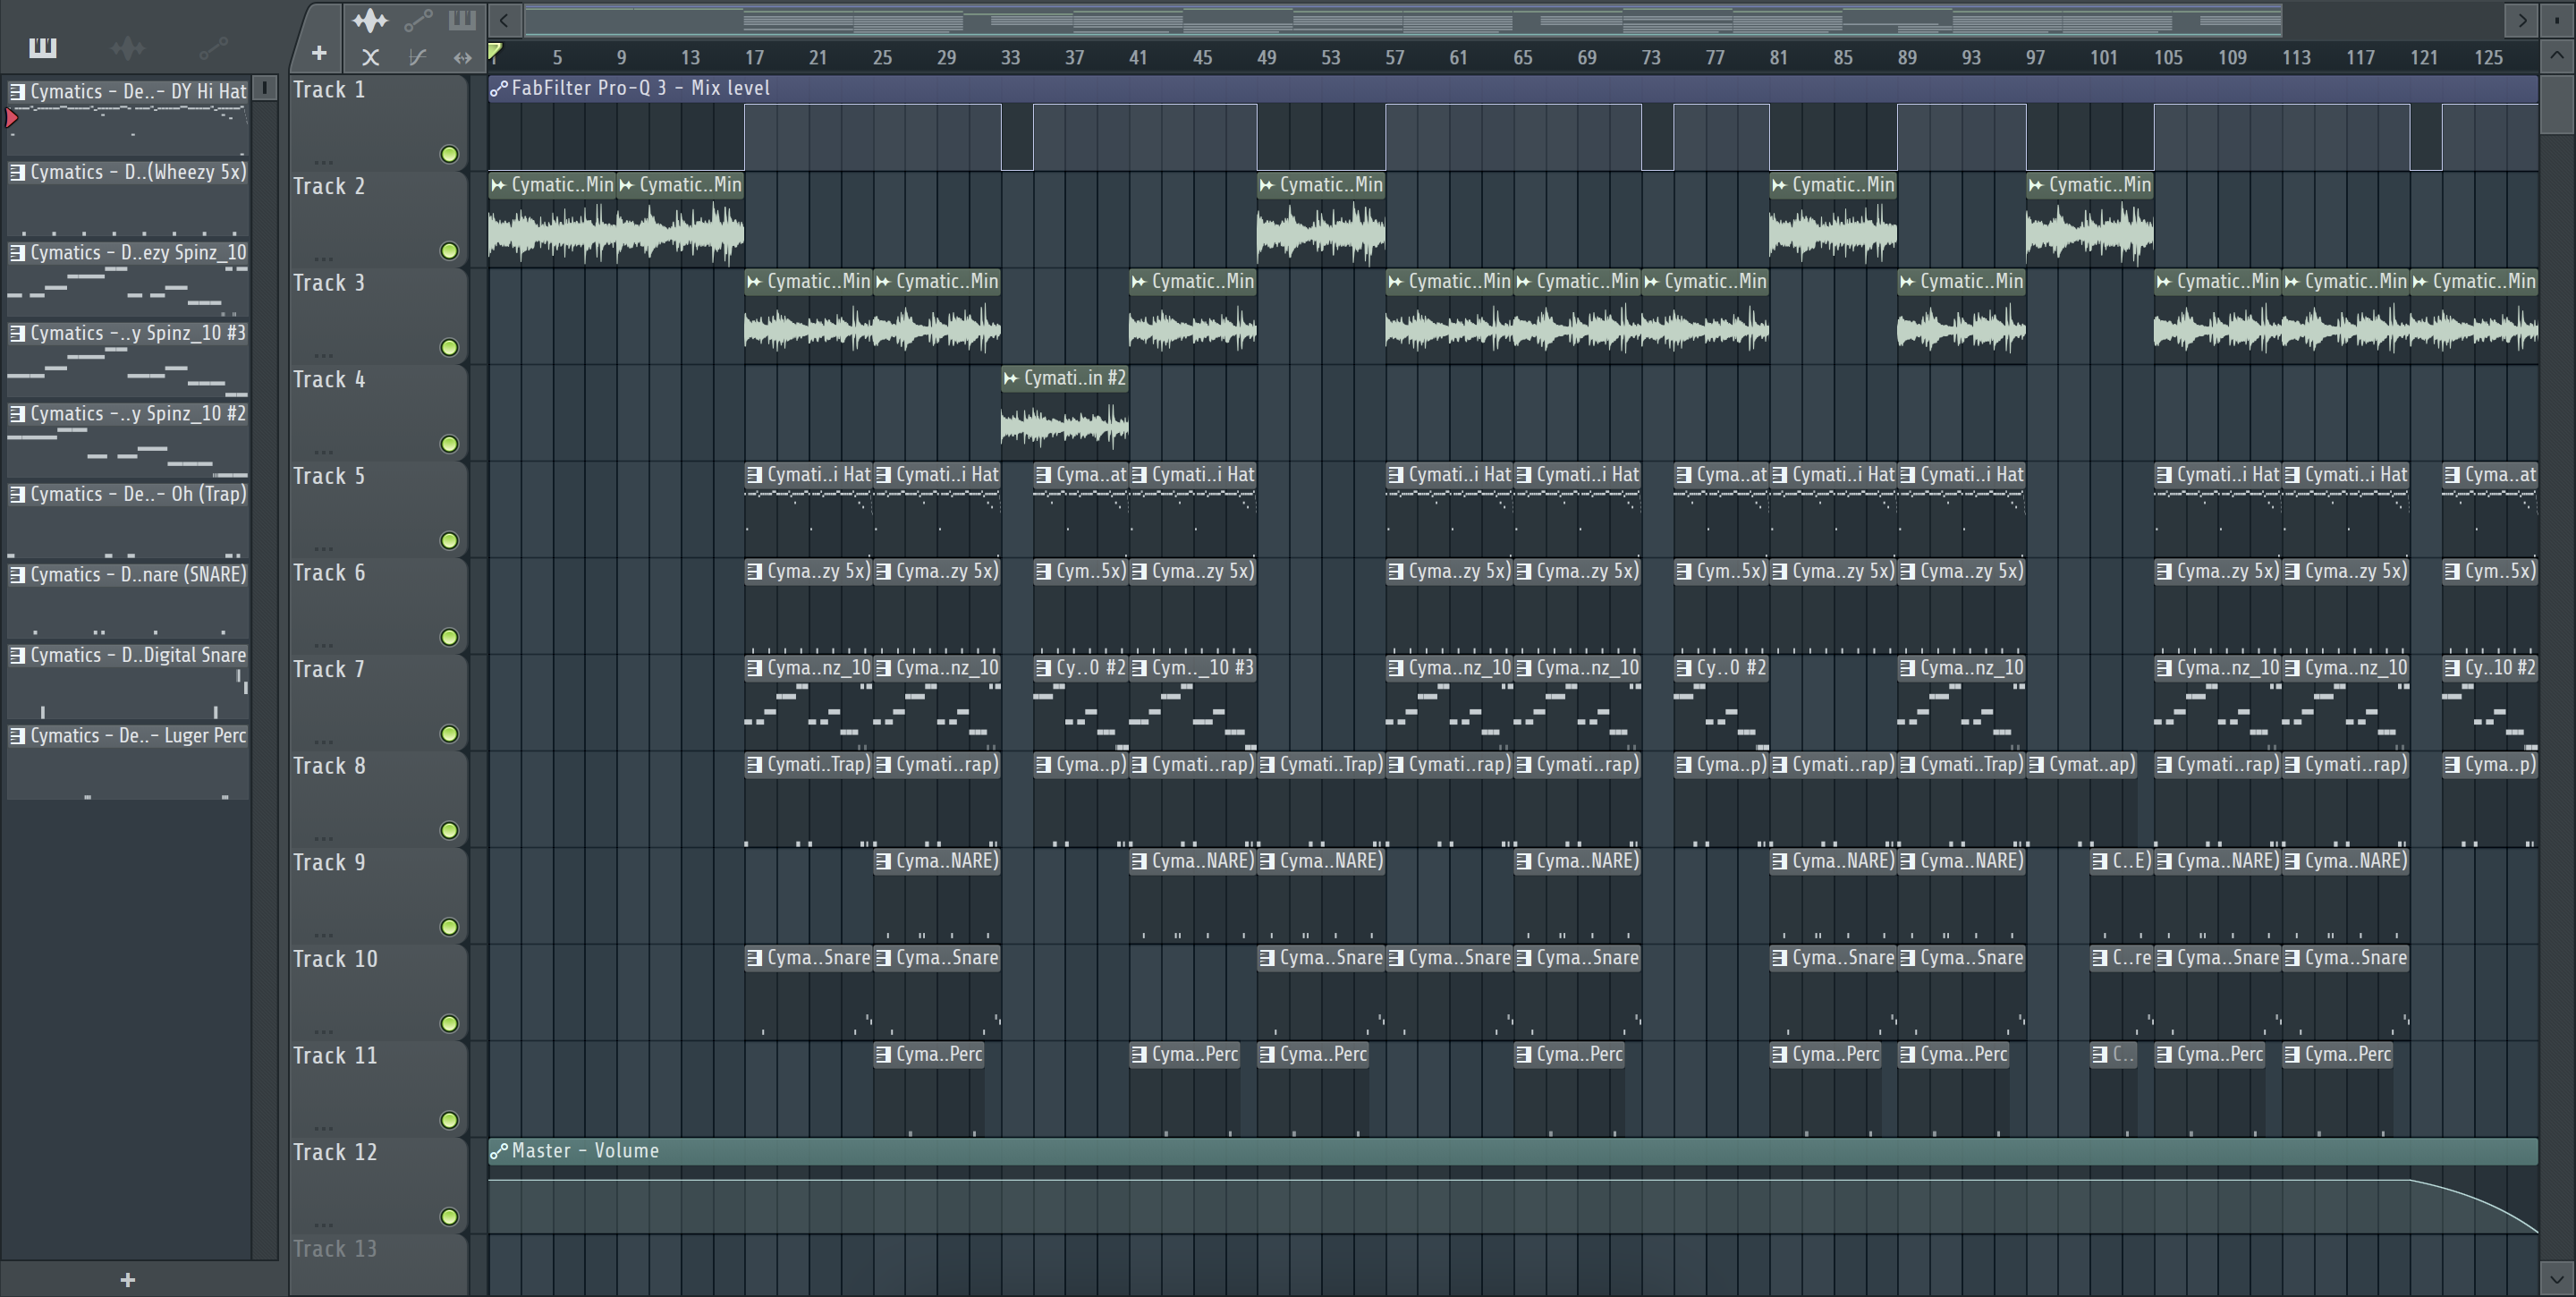Select the Track 6 header
This screenshot has width=2576, height=1297.
click(x=379, y=605)
